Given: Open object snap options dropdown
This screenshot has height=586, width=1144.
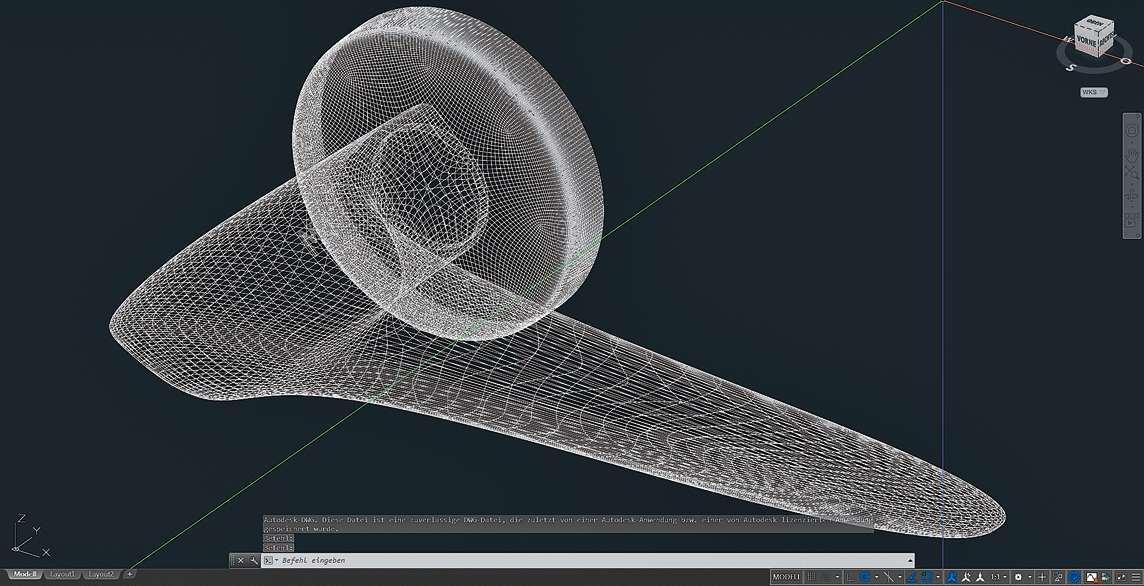Looking at the screenshot, I should coord(938,577).
